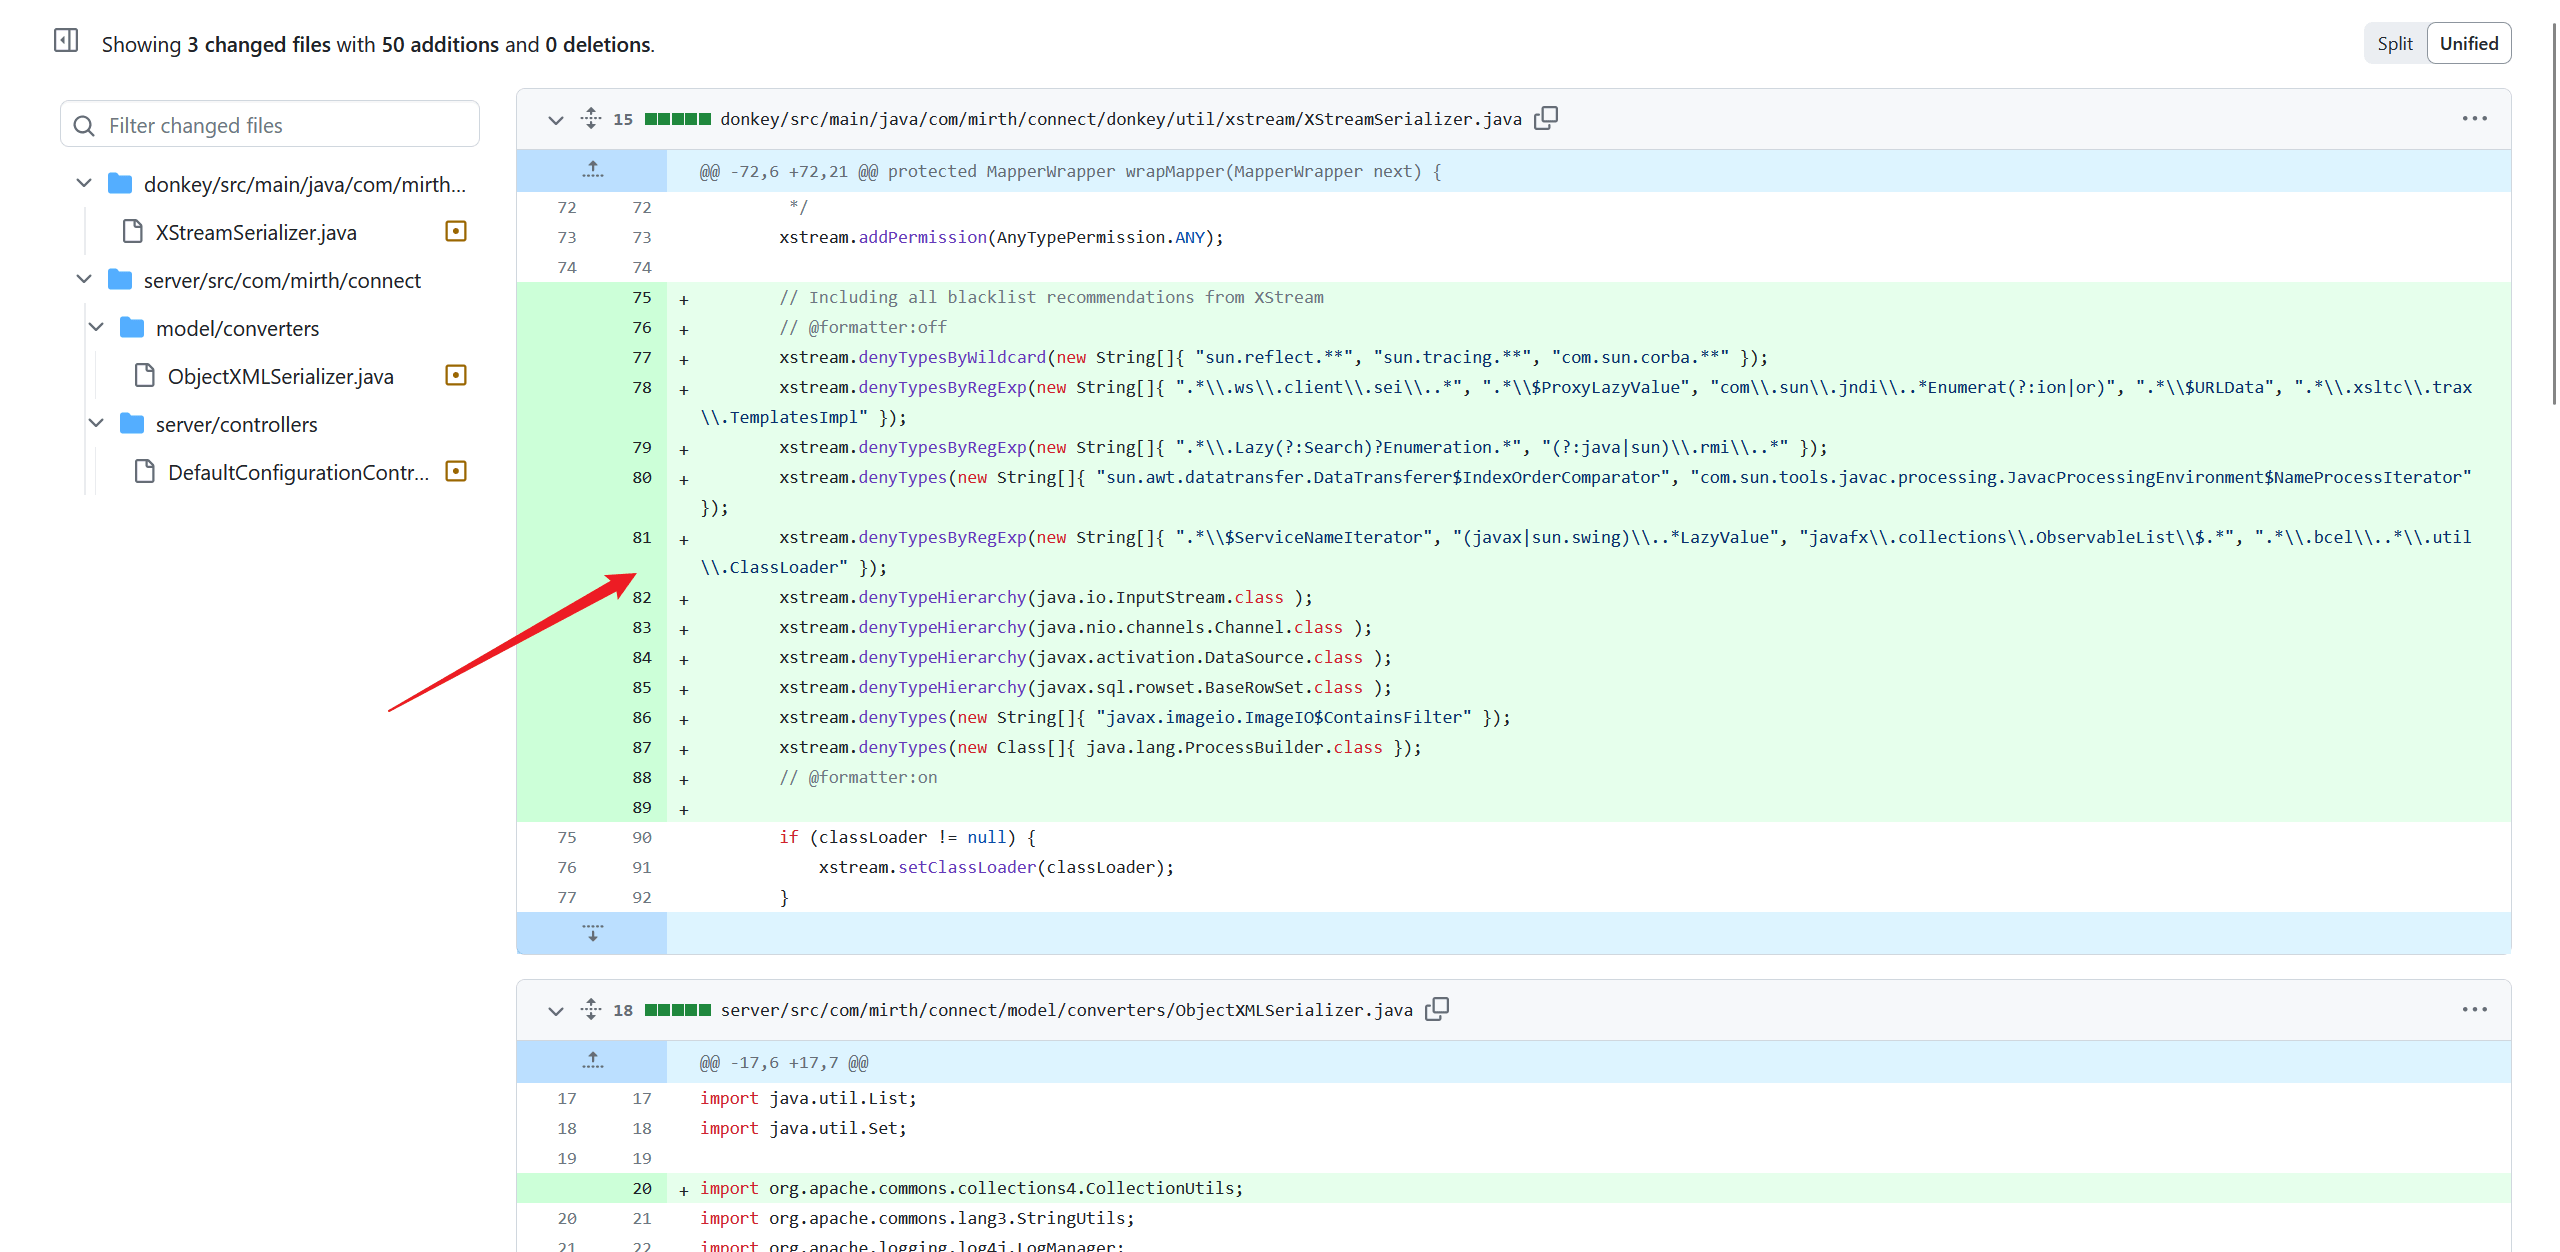The height and width of the screenshot is (1252, 2560).
Task: Select new line number 87 with ProcessBuilder
Action: 641,747
